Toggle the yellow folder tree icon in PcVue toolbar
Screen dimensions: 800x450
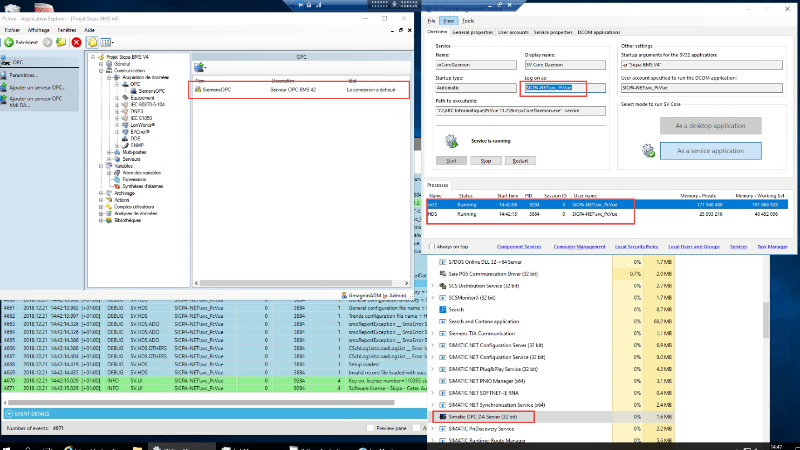pos(92,42)
